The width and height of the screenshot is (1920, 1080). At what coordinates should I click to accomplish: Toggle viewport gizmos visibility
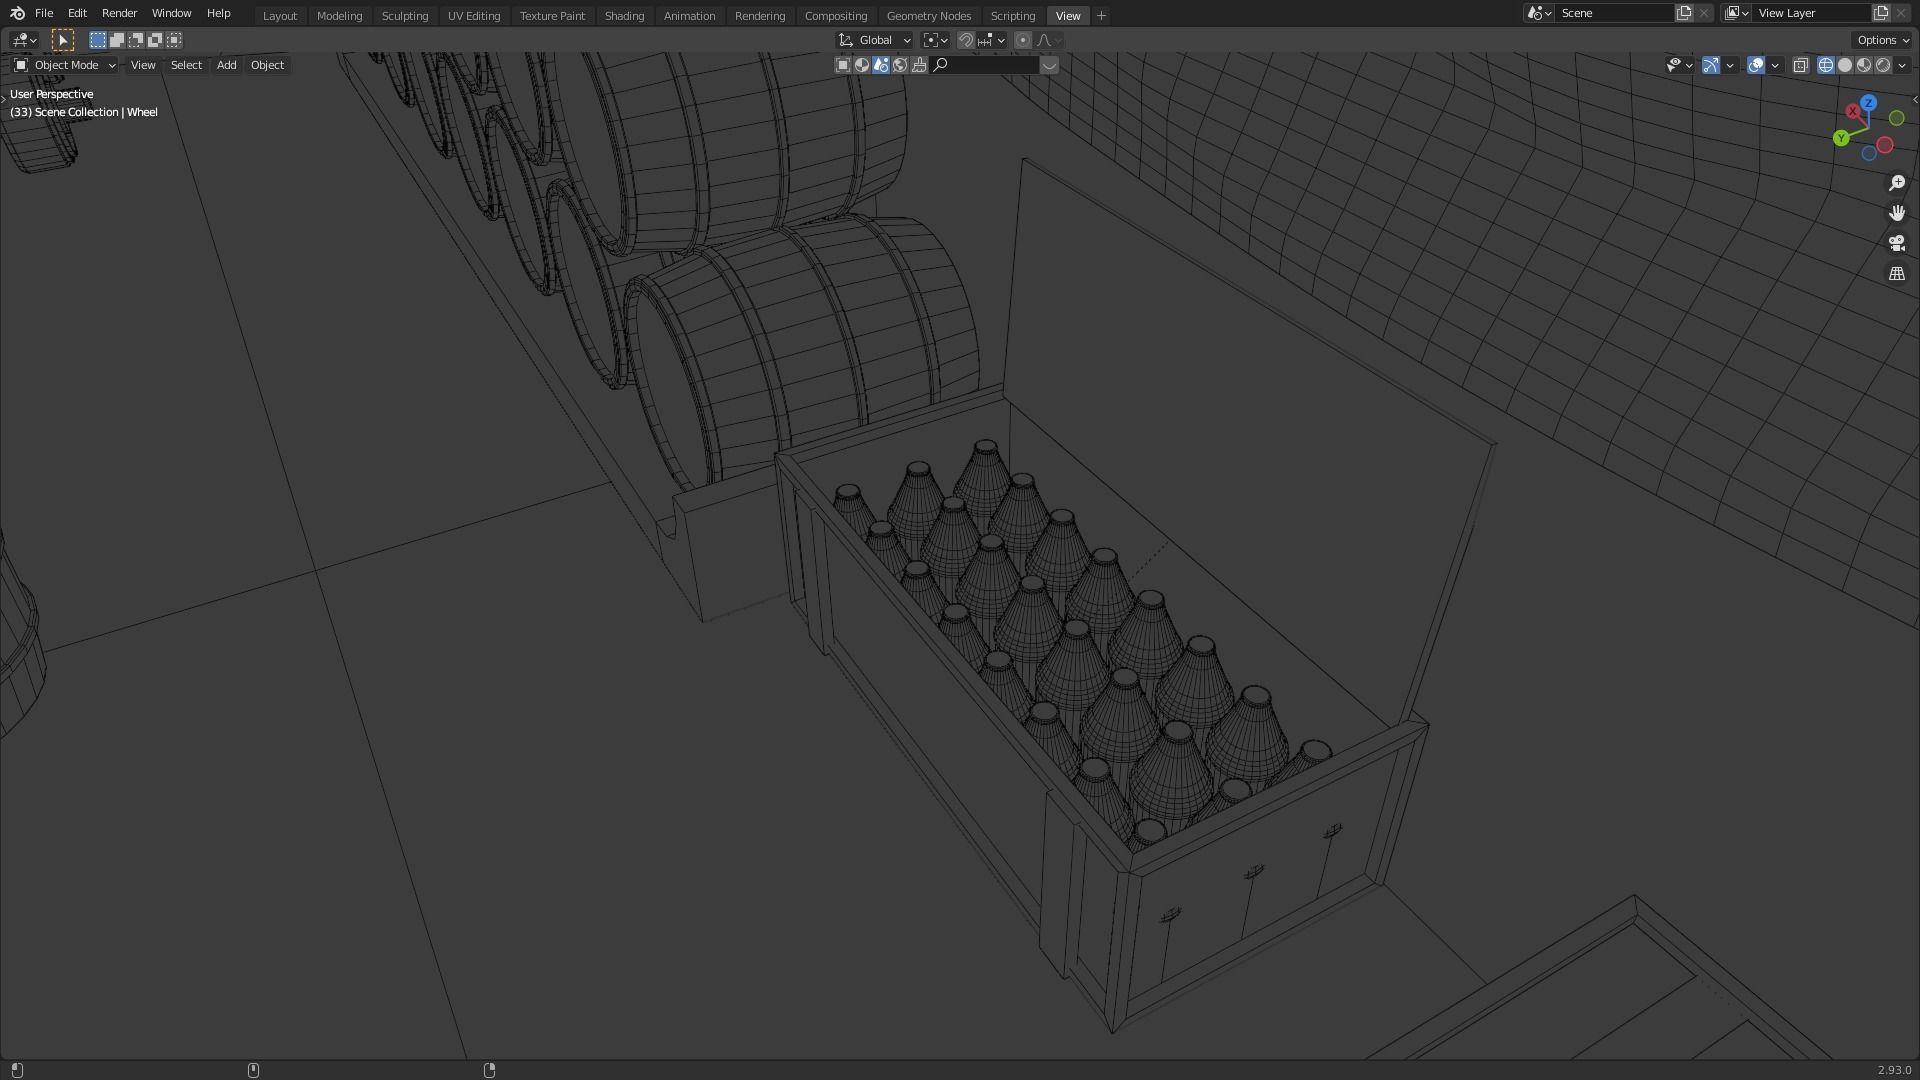1711,65
